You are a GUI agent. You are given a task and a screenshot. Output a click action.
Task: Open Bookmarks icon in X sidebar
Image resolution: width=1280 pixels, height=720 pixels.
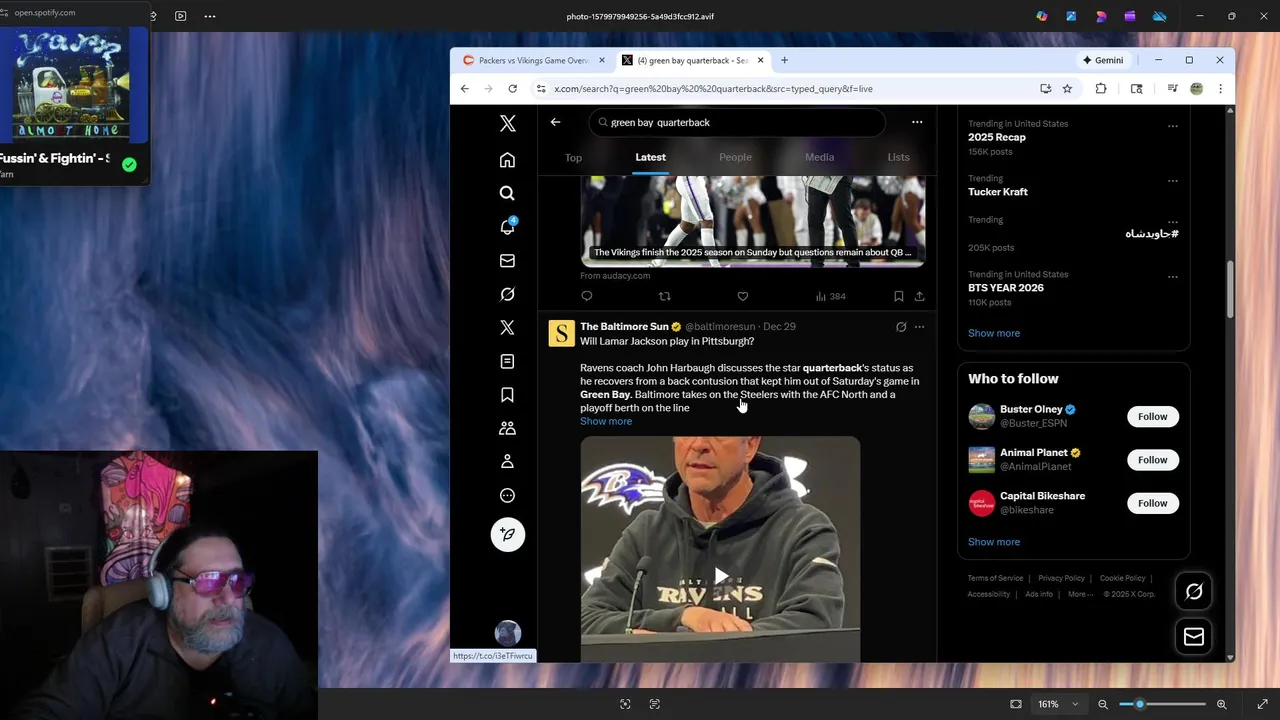[x=507, y=395]
